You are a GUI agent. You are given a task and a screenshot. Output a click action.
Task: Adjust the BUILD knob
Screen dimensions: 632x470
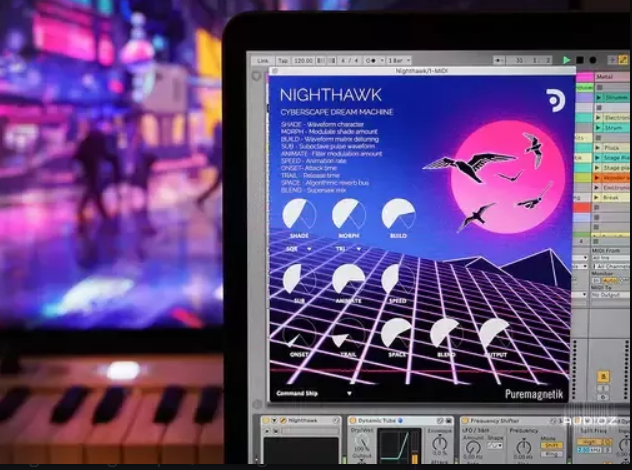click(398, 215)
